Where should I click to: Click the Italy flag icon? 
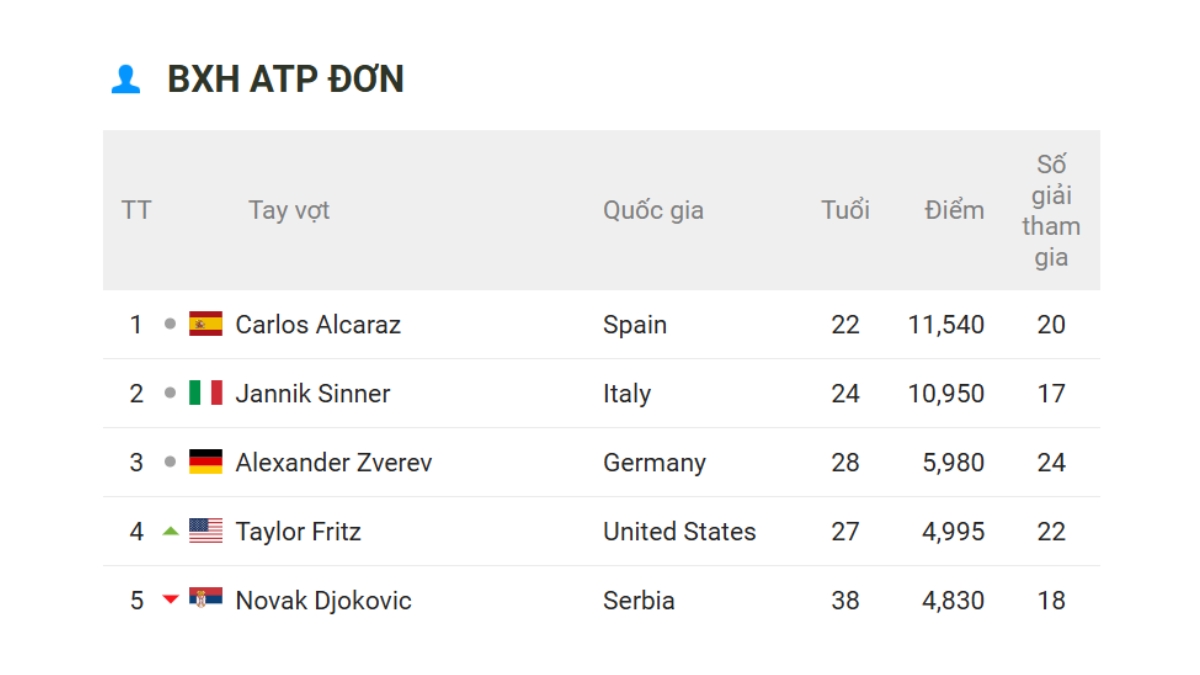[x=206, y=393]
